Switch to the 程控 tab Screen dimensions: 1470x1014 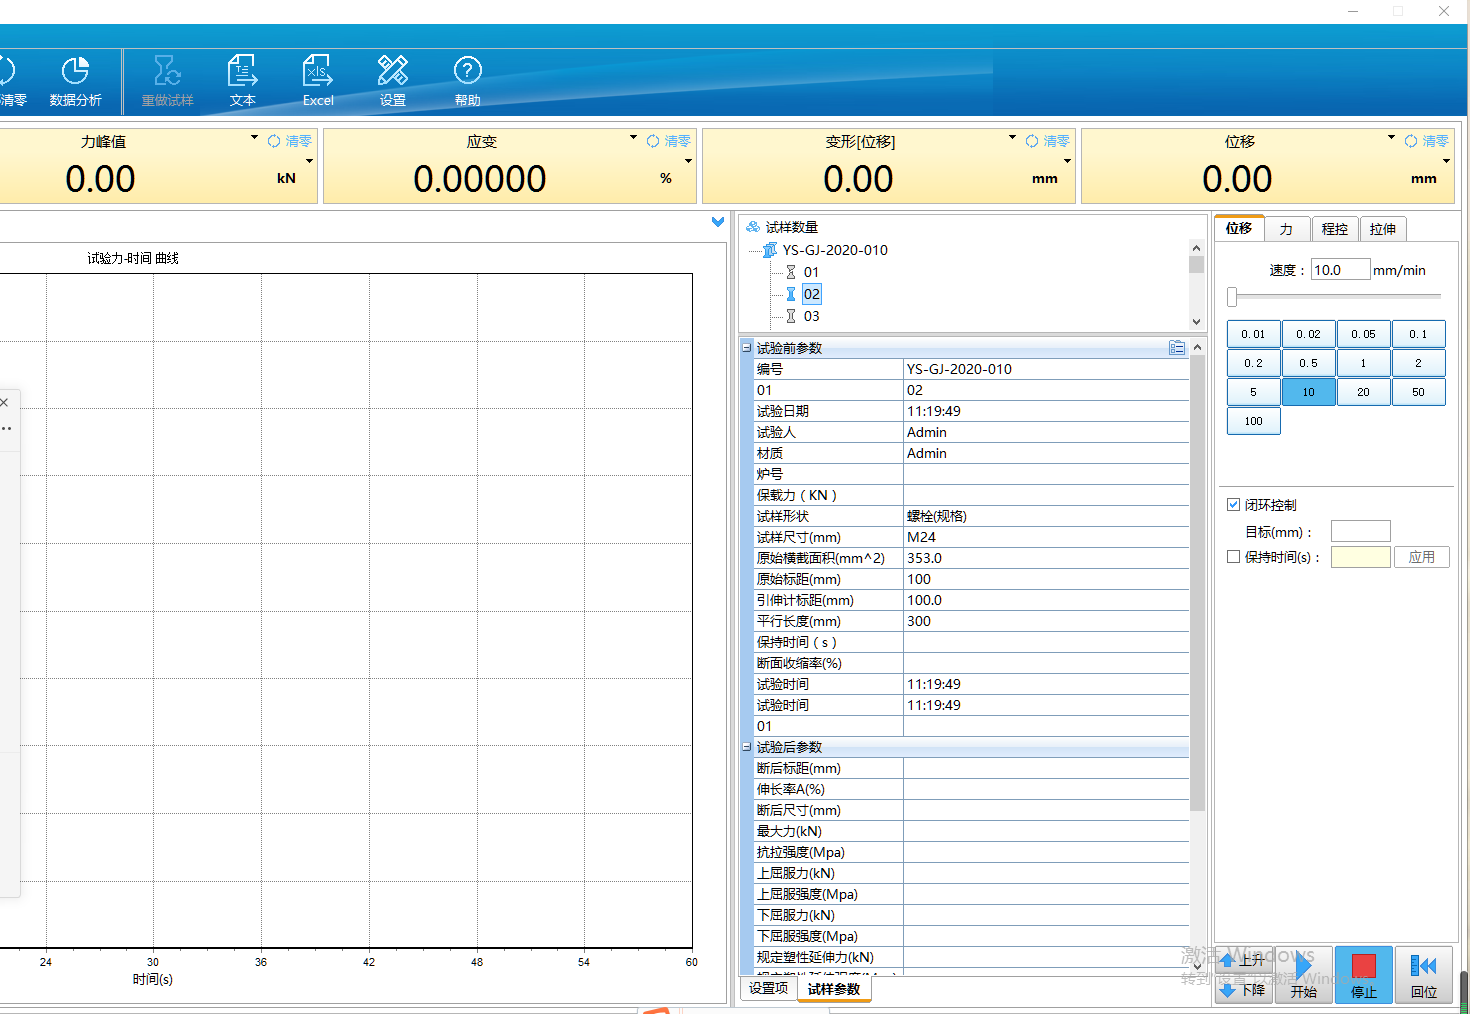[x=1334, y=229]
